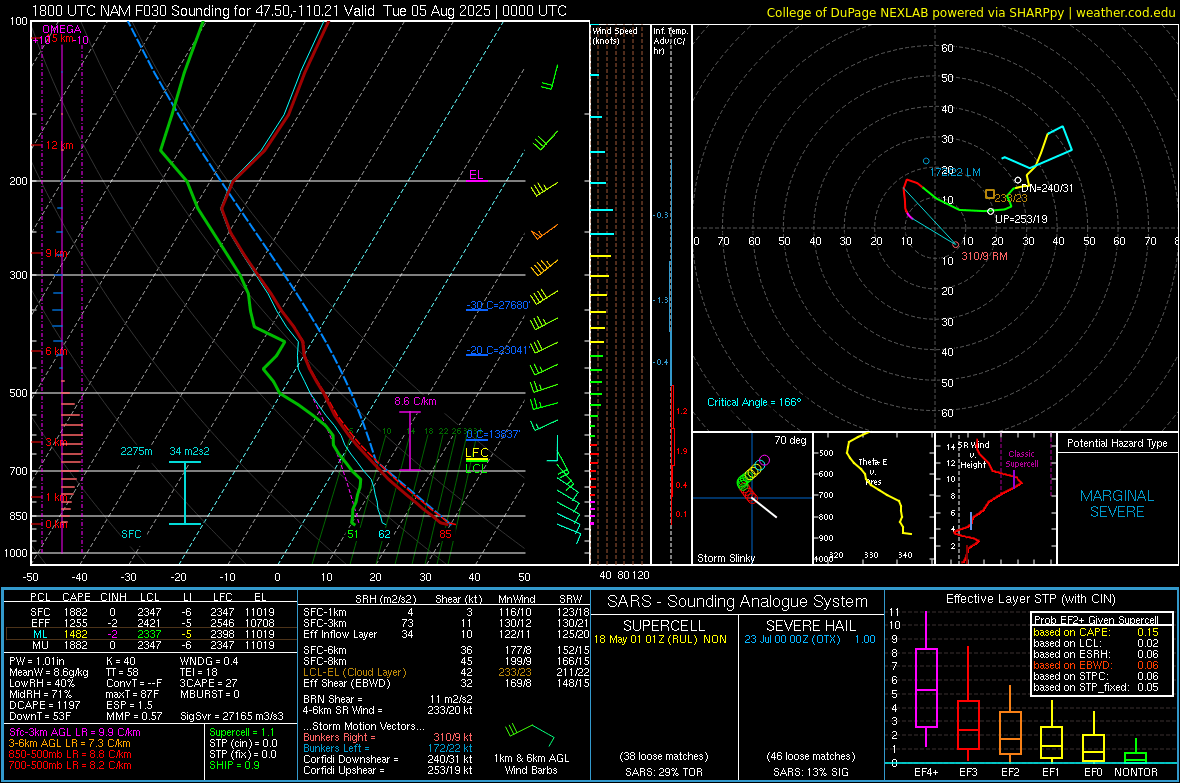Click 'DCAPE = 1197' value

(45, 705)
